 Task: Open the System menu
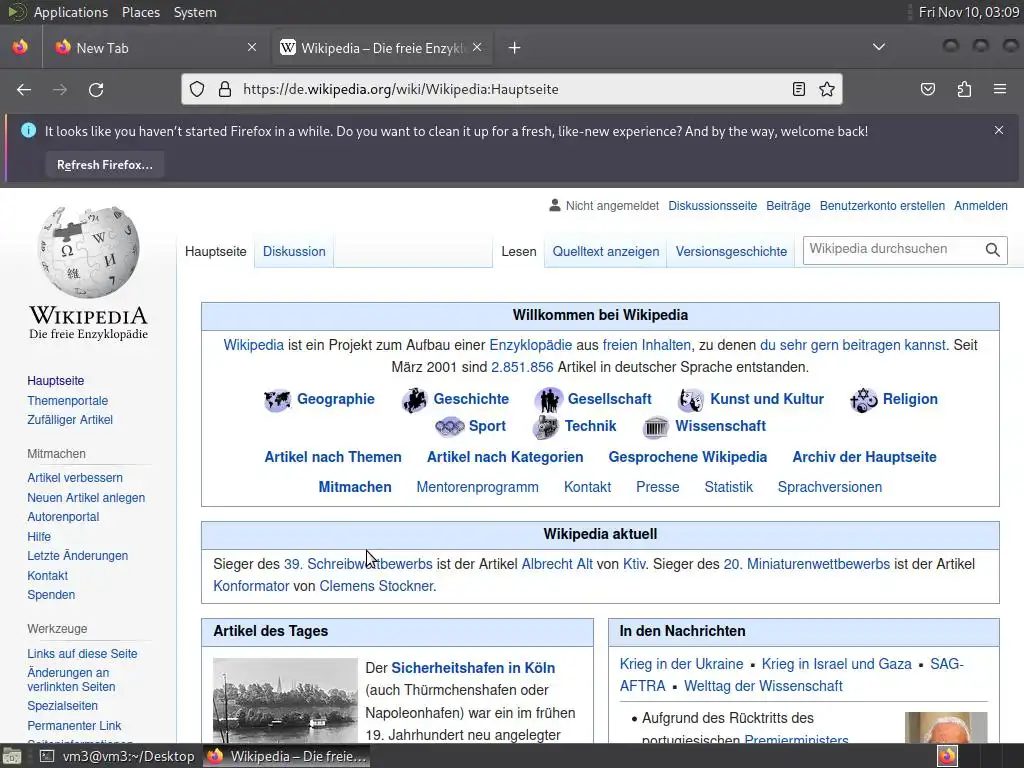[195, 12]
